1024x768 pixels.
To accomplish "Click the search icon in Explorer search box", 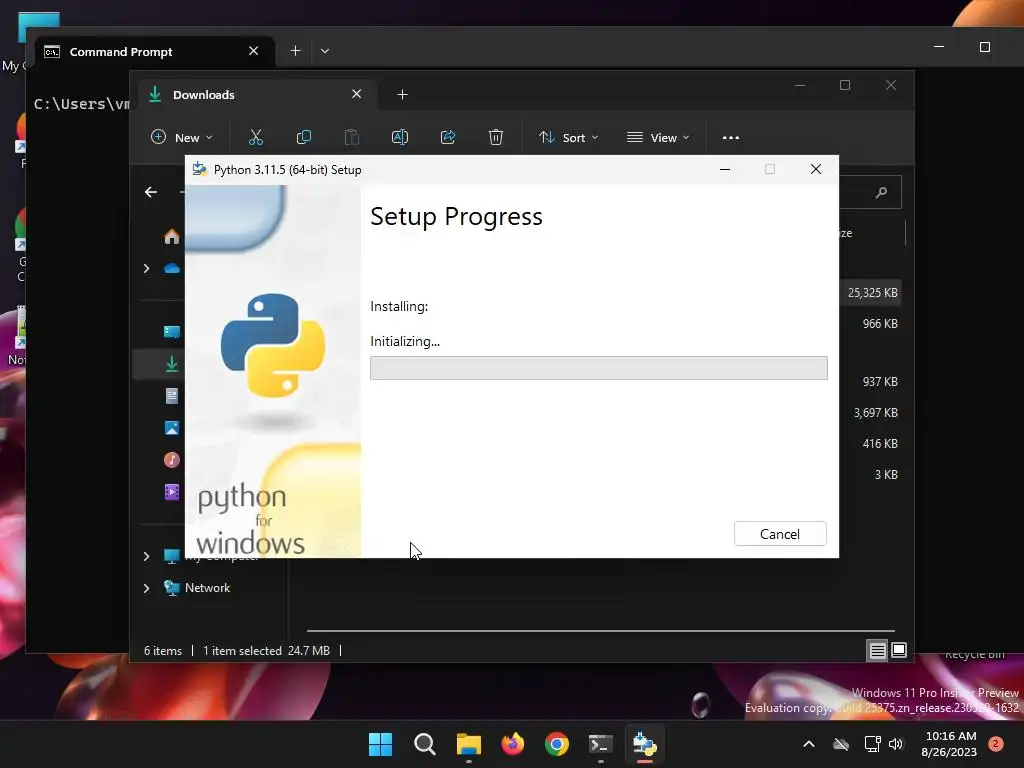I will pos(882,192).
